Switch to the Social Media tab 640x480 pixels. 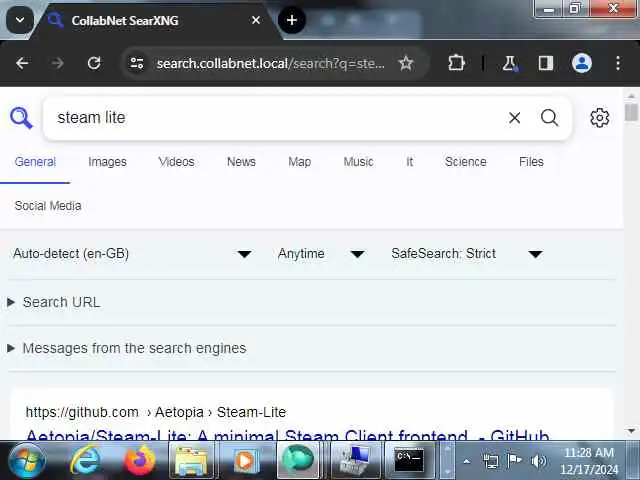(48, 206)
